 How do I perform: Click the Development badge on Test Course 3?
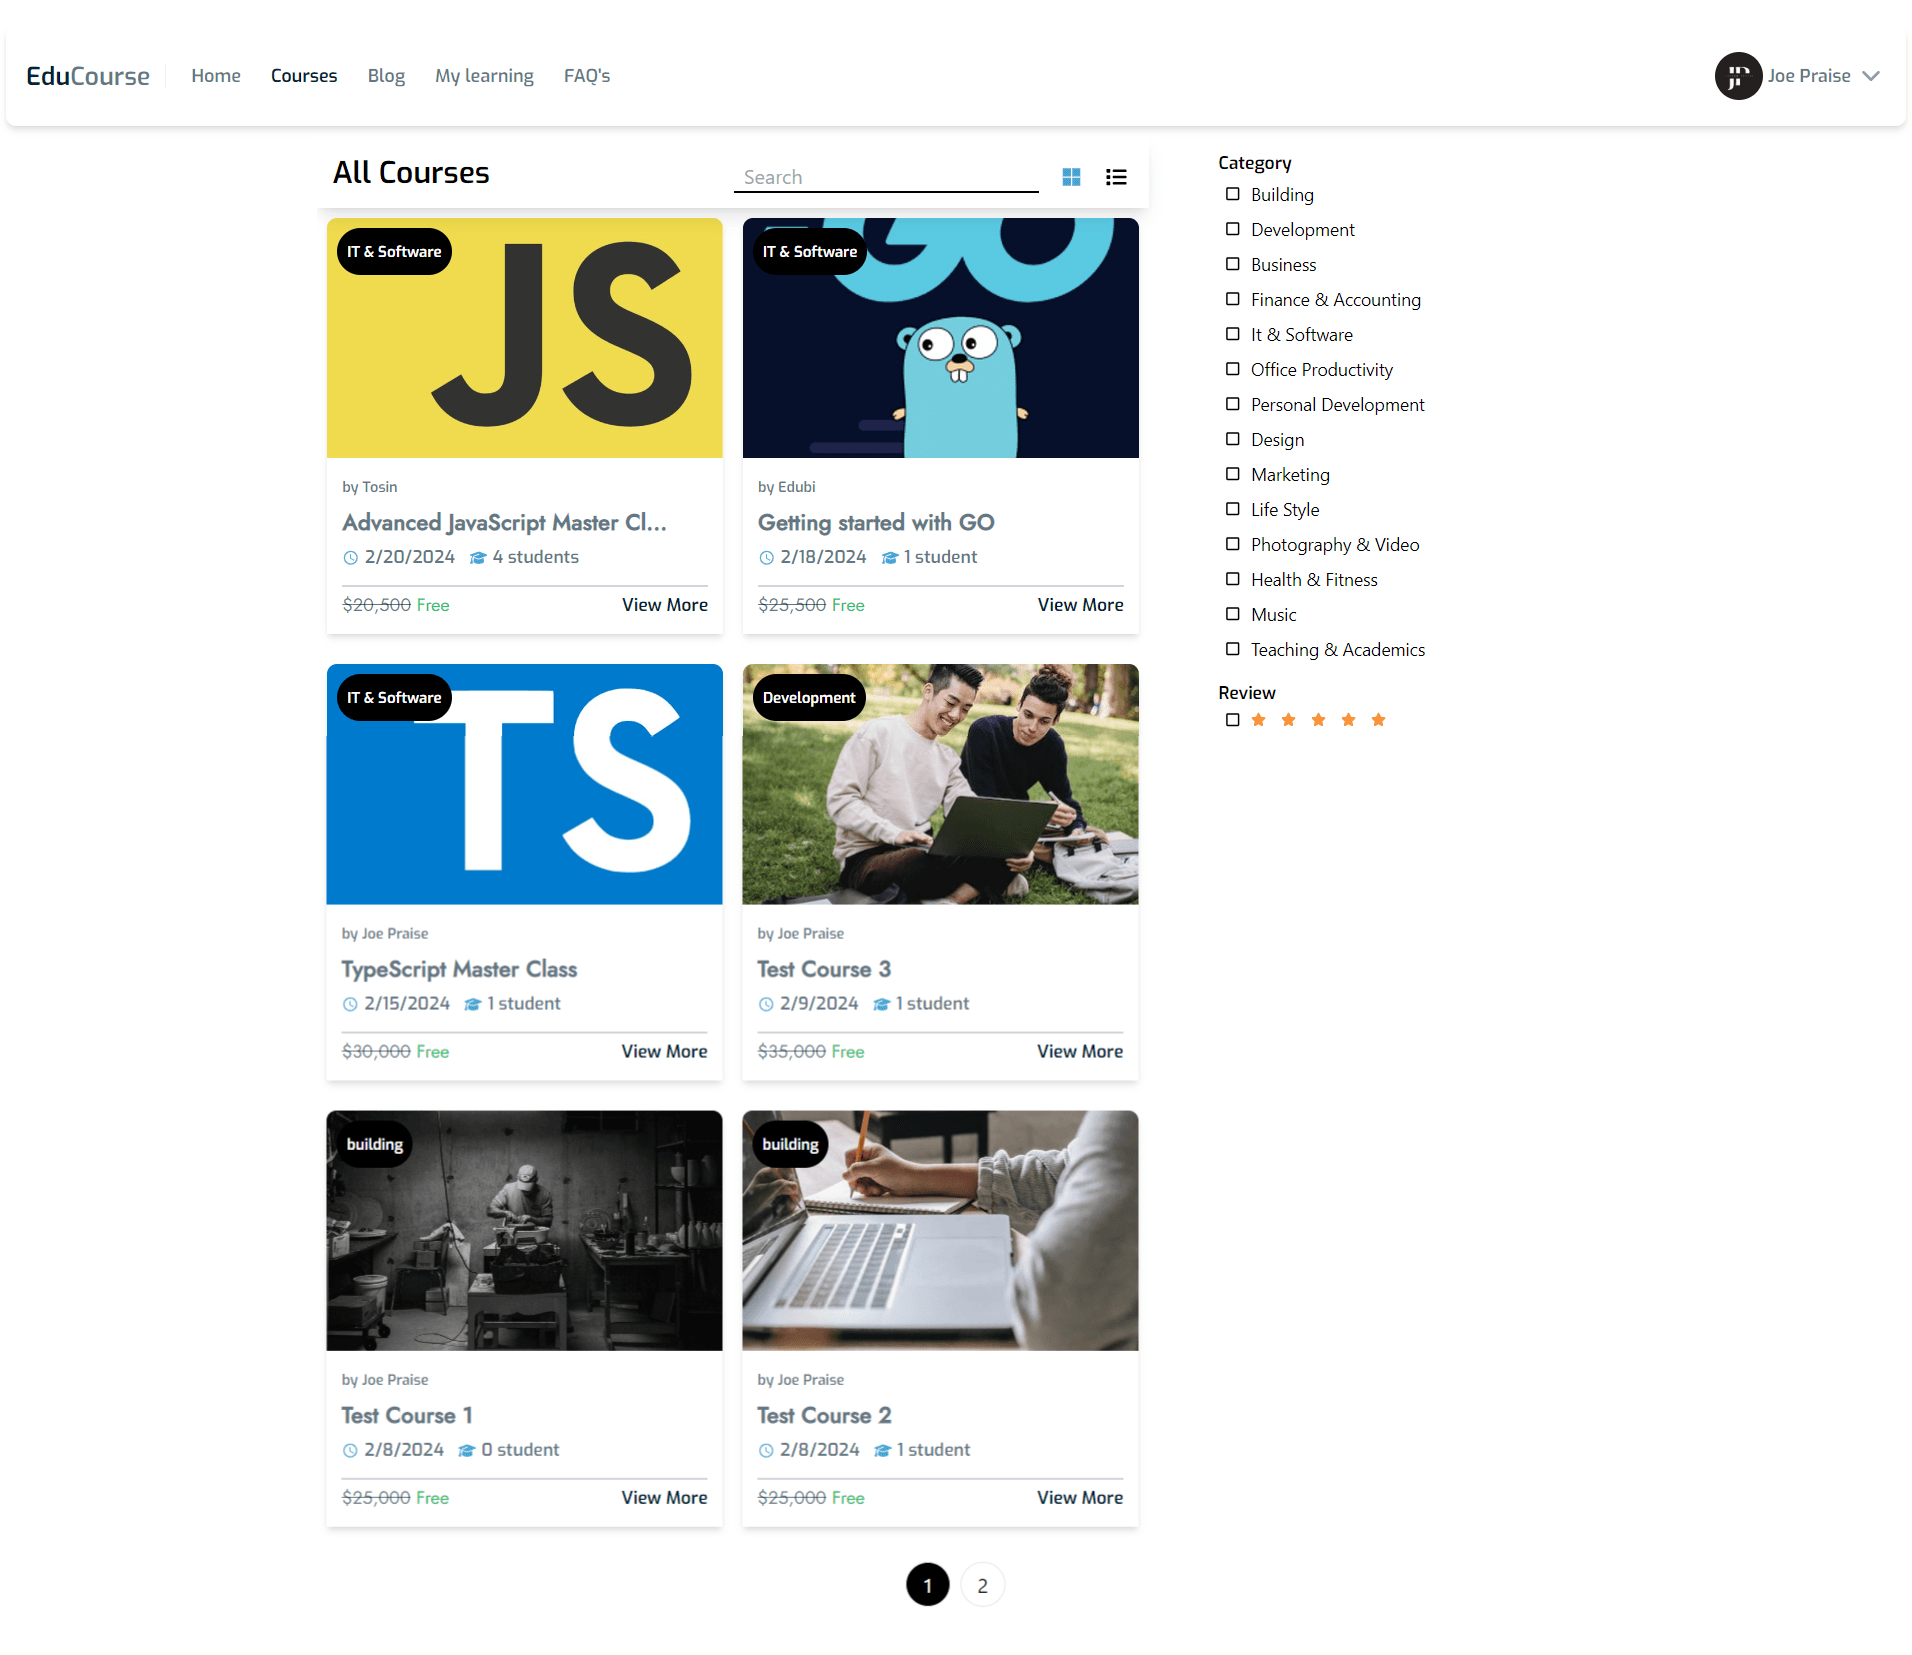coord(808,698)
